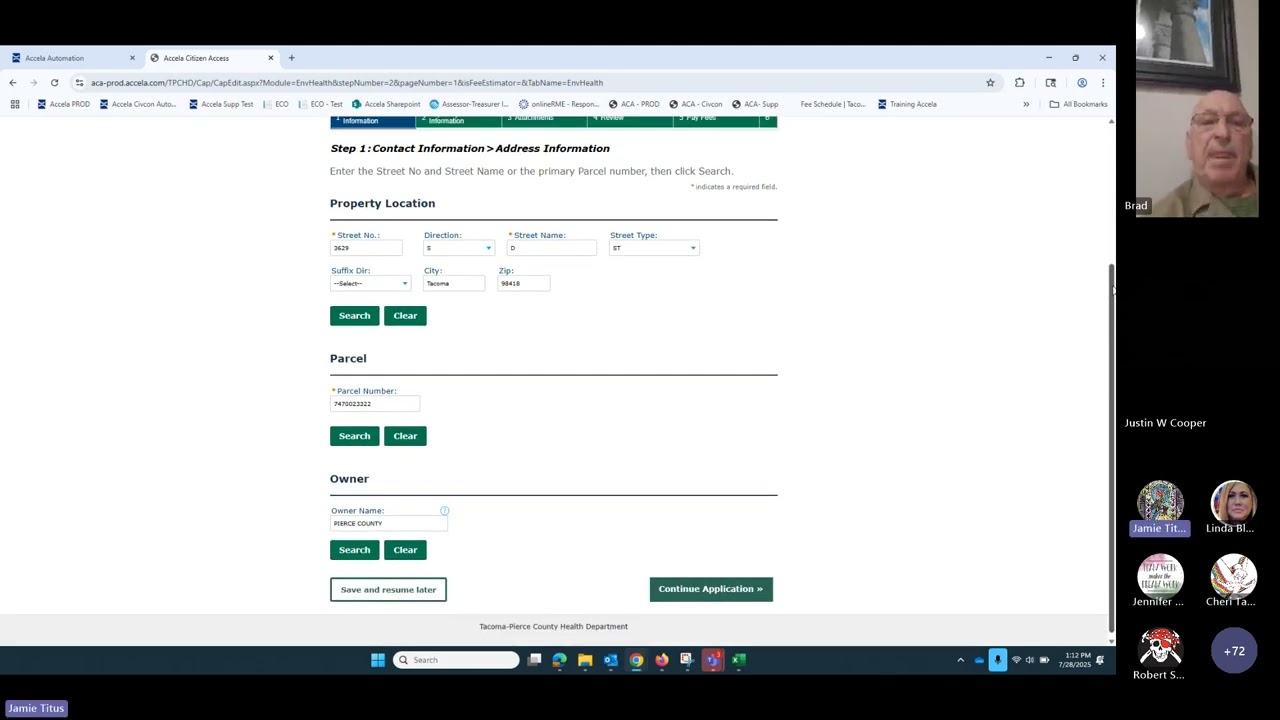Close the Accela Citizen Access tab
The height and width of the screenshot is (720, 1280).
point(270,58)
